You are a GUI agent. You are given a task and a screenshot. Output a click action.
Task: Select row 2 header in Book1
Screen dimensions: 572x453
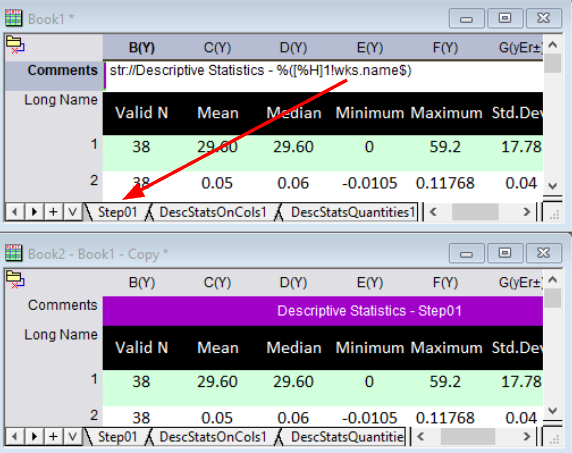(54, 186)
